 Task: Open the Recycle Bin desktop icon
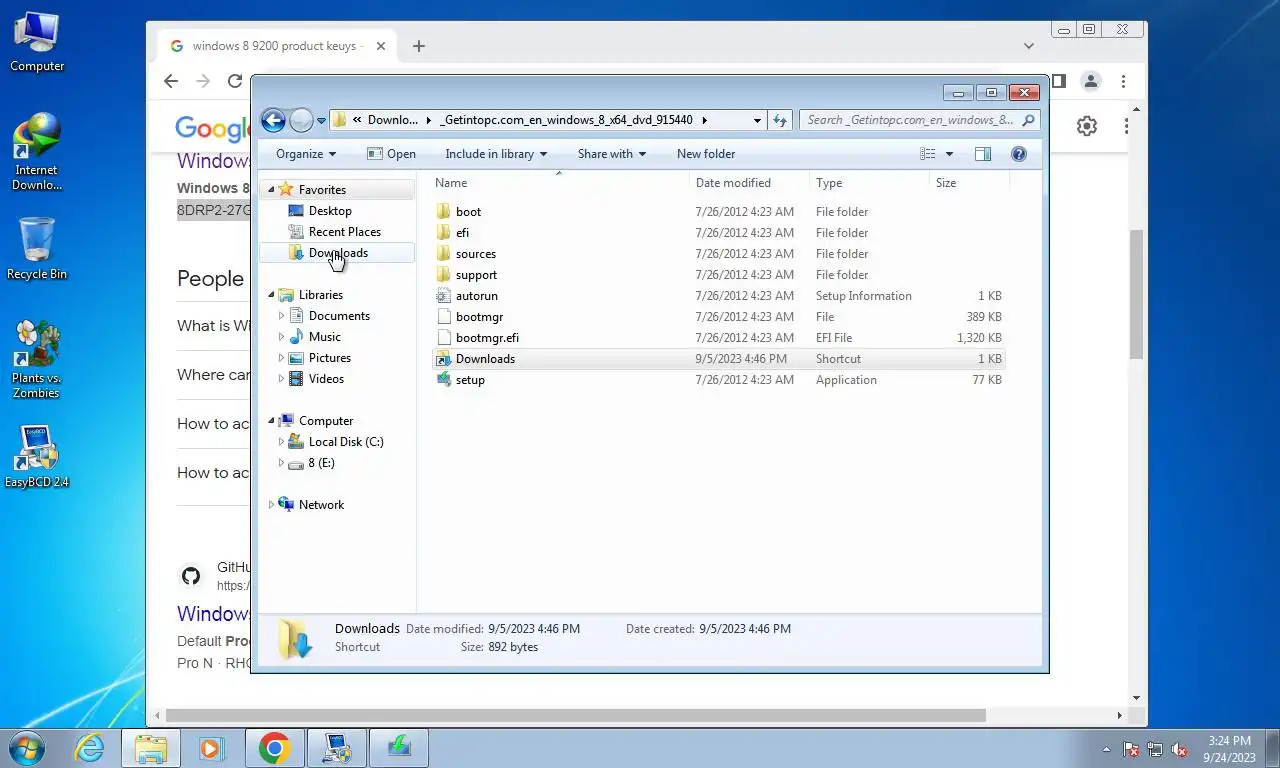click(37, 249)
